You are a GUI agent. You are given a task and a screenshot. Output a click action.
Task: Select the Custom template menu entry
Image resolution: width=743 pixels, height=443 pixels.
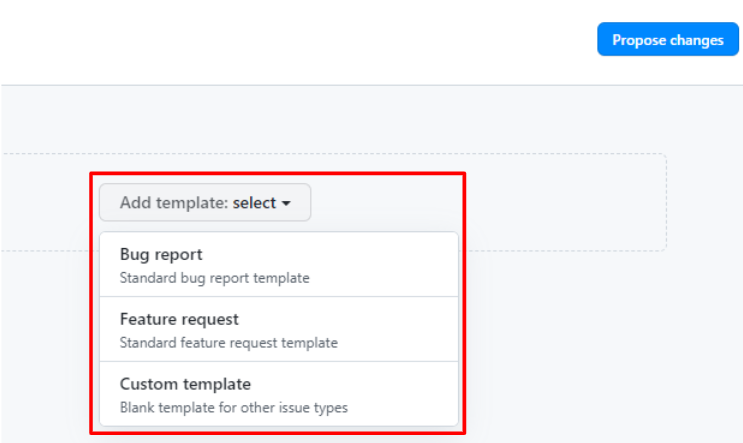(279, 394)
